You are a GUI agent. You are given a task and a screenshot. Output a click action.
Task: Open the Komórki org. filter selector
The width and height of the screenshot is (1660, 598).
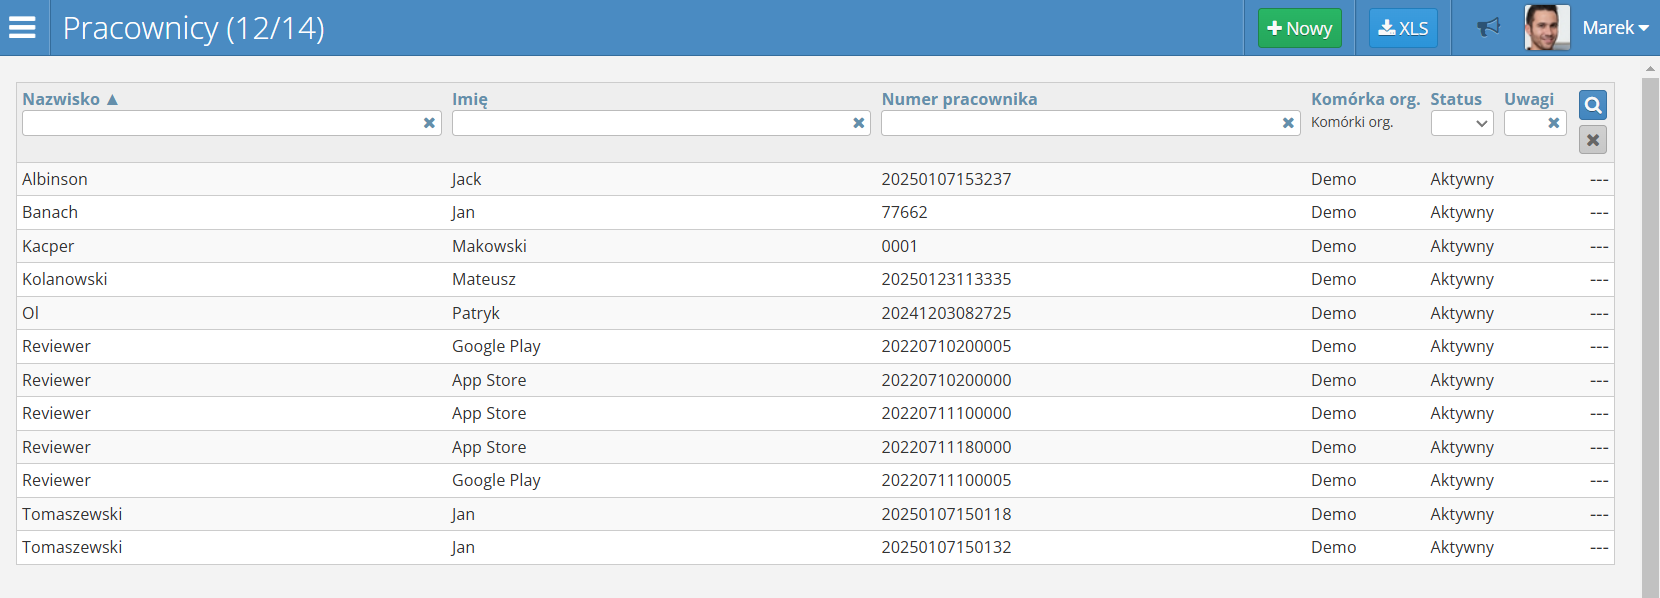pyautogui.click(x=1352, y=122)
